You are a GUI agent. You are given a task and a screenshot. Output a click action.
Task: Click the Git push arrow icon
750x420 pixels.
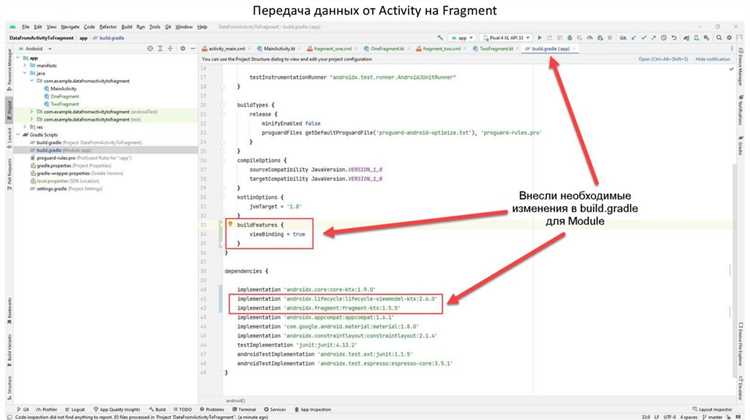653,38
